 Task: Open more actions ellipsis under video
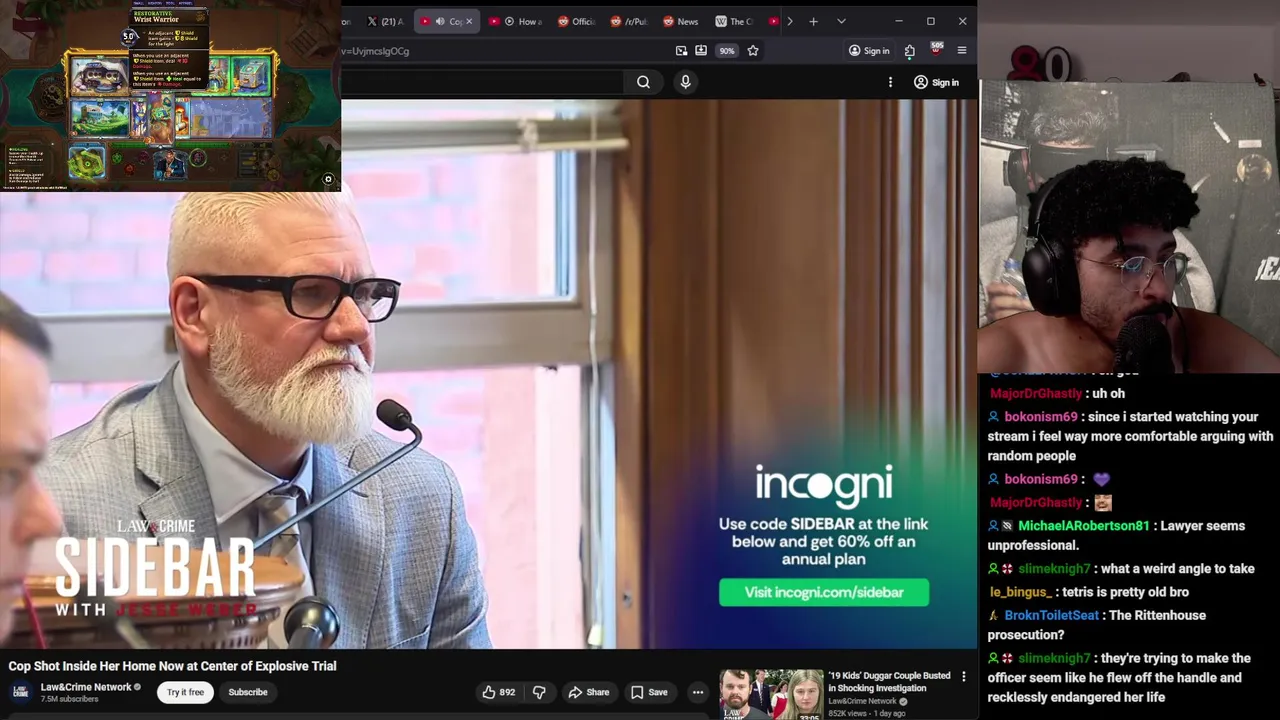698,692
